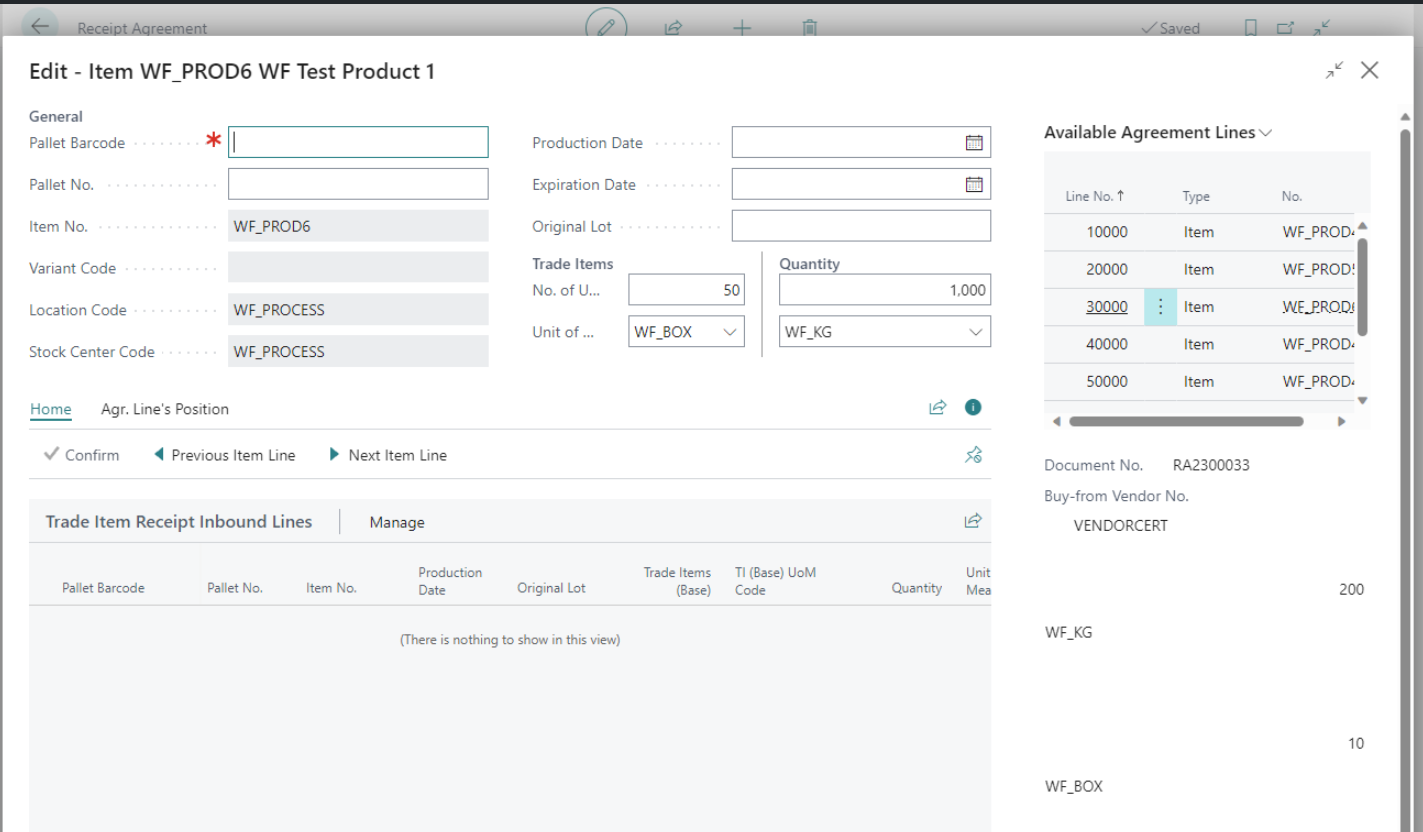The height and width of the screenshot is (832, 1423).
Task: Expand the WF_KG quantity unit dropdown
Action: (975, 332)
